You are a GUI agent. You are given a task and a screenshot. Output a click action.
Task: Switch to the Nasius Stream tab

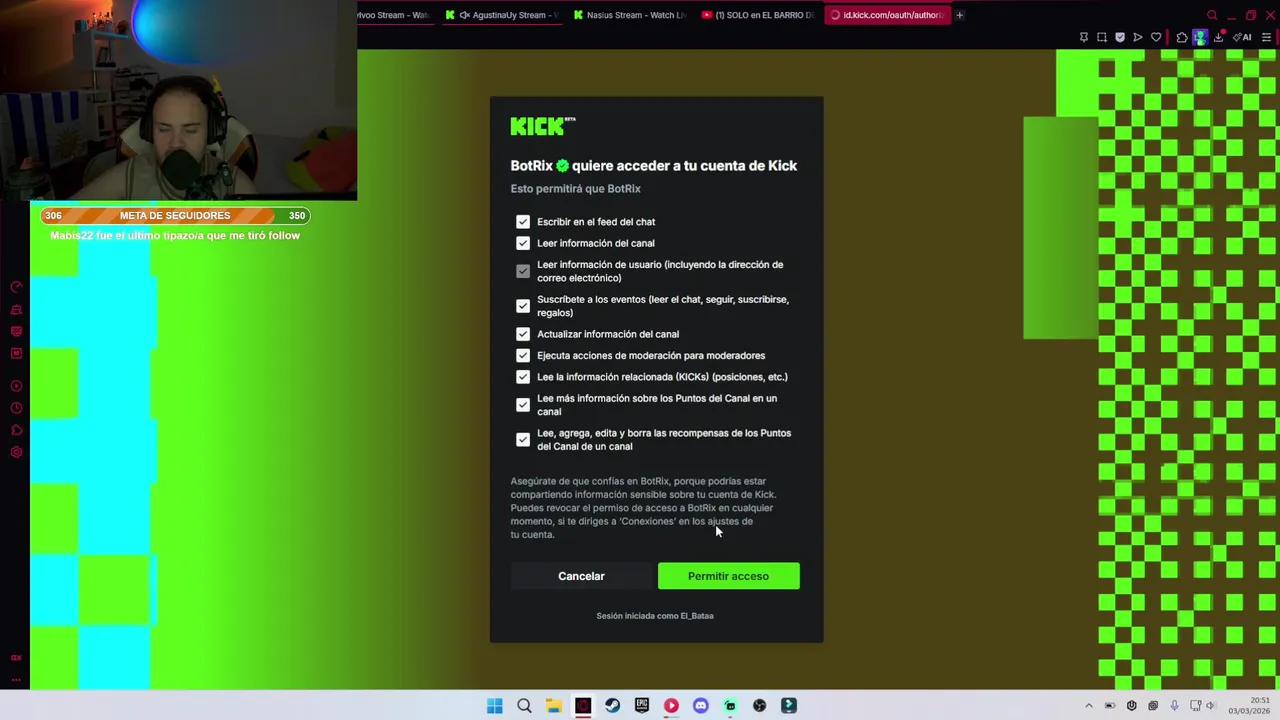[x=628, y=15]
